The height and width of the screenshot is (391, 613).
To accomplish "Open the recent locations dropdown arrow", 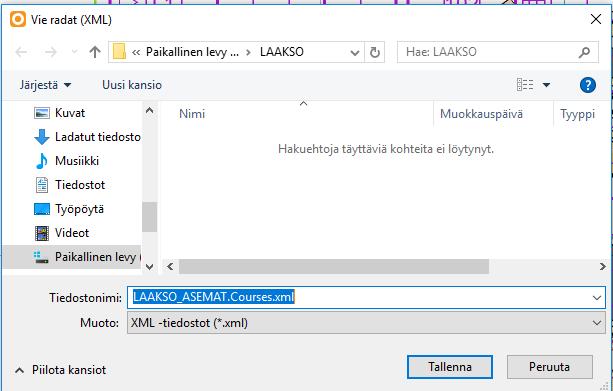I will coord(74,52).
